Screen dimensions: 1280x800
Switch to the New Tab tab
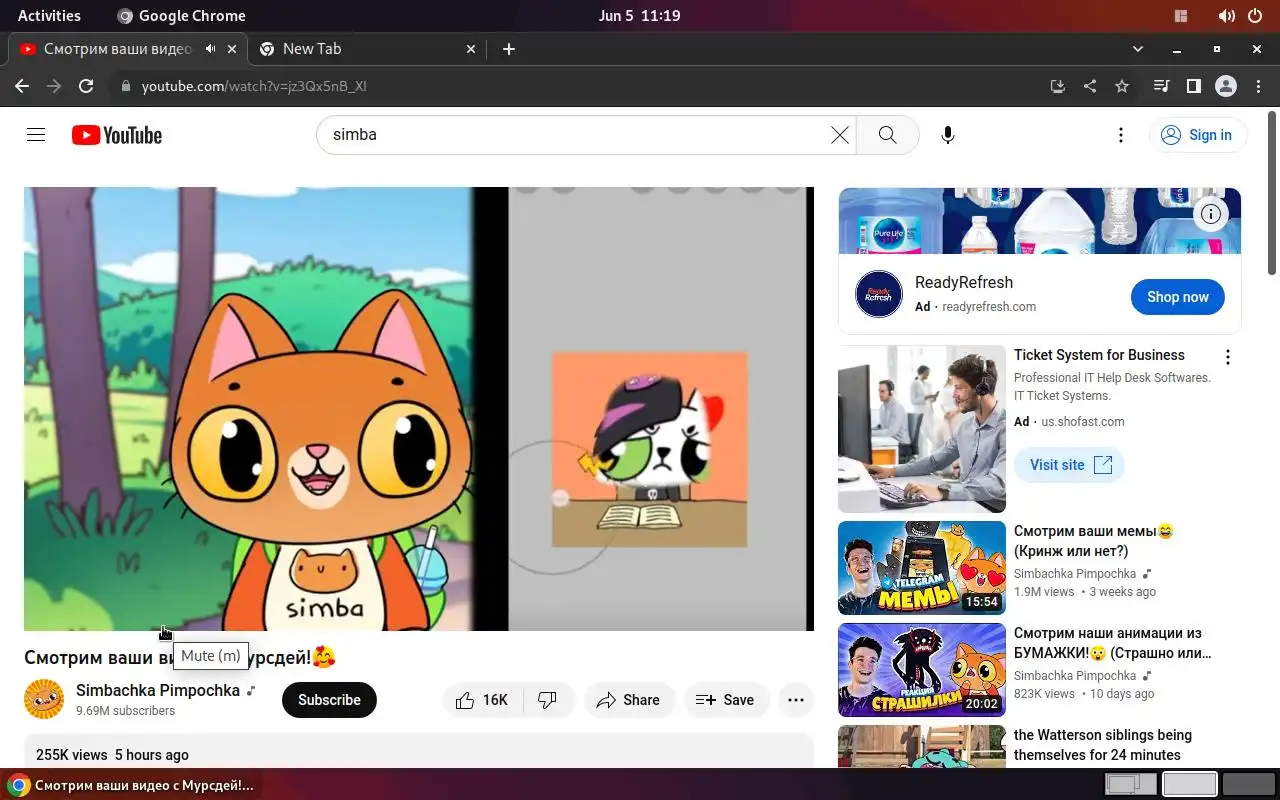point(367,48)
